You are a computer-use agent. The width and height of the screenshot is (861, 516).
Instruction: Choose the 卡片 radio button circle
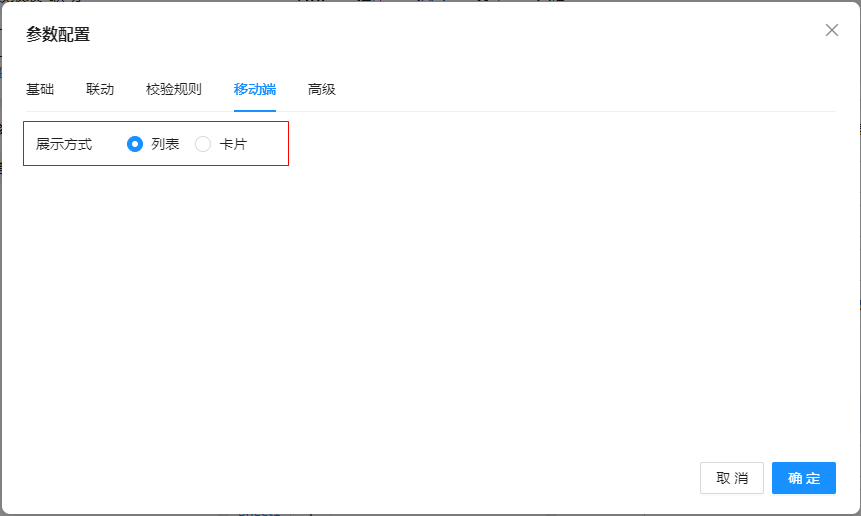click(x=203, y=144)
